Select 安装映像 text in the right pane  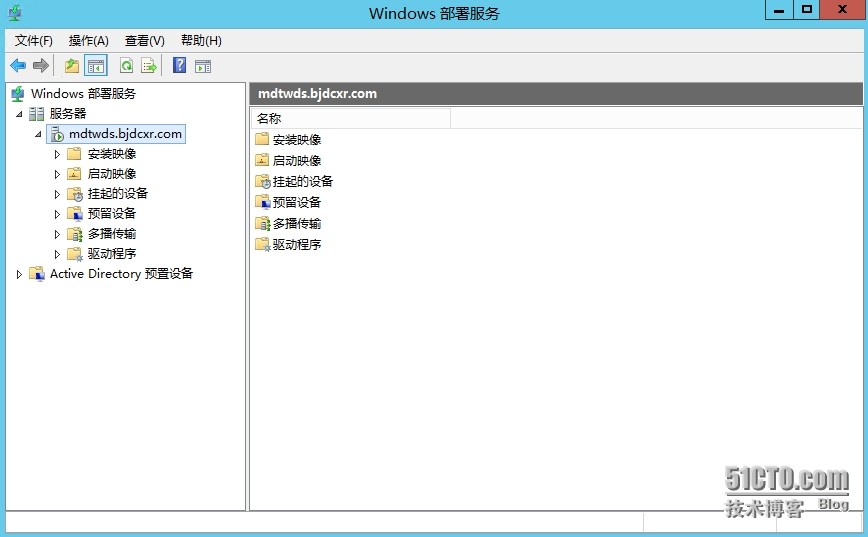click(297, 140)
